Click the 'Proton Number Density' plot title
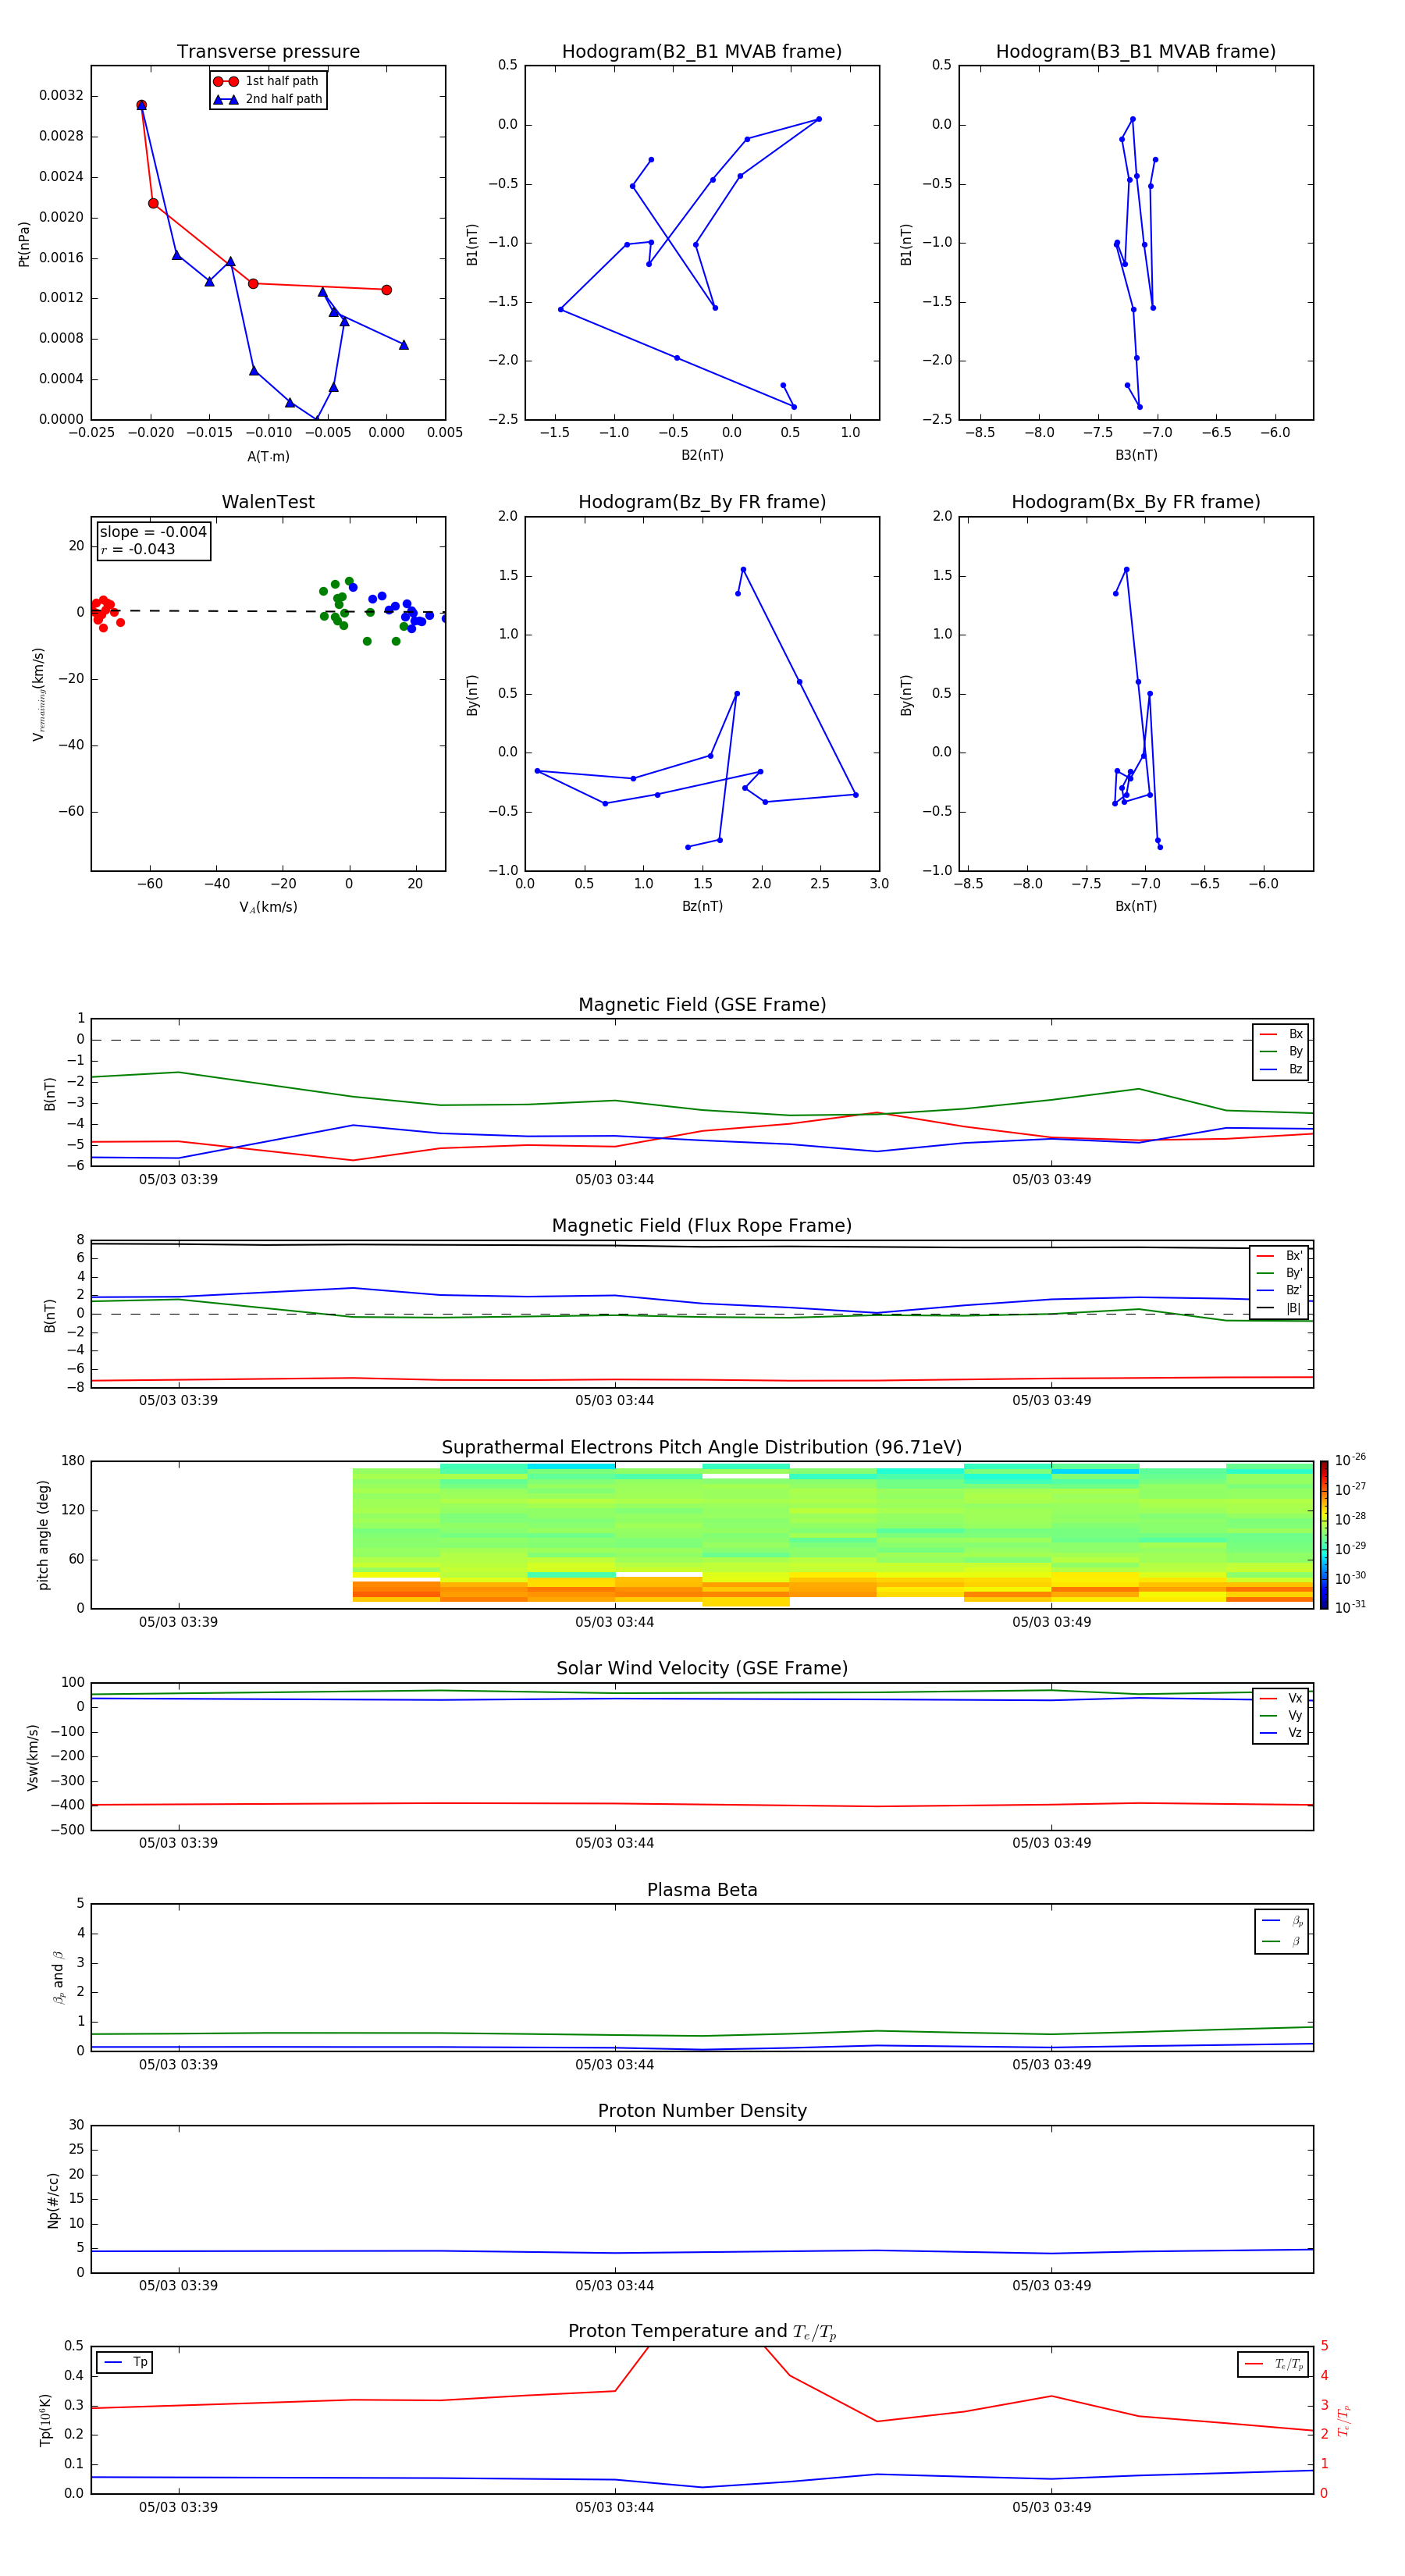Image resolution: width=1405 pixels, height=2576 pixels. (x=702, y=2111)
